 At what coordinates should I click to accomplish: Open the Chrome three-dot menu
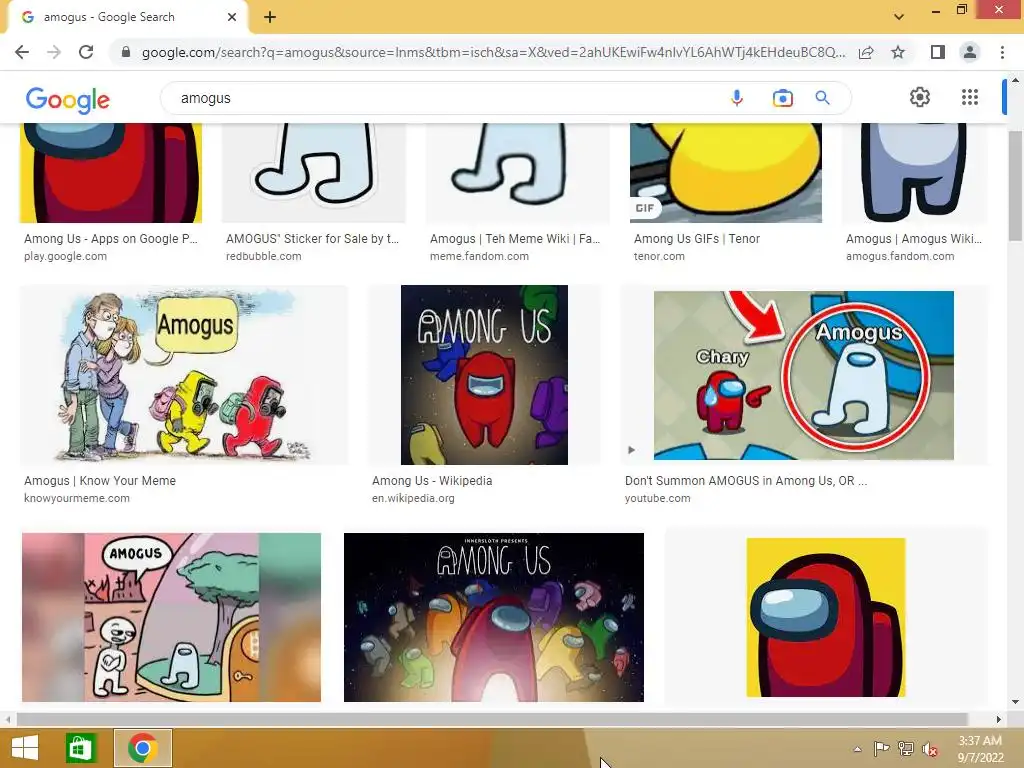tap(1002, 52)
